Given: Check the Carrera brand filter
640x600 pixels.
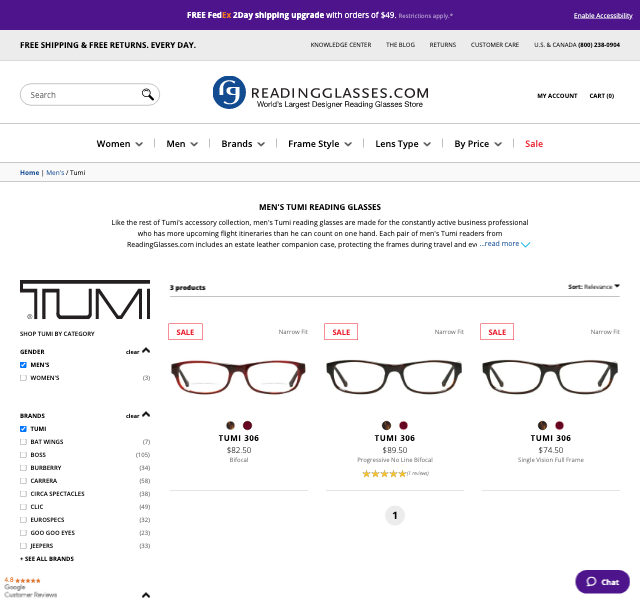Looking at the screenshot, I should (23, 481).
